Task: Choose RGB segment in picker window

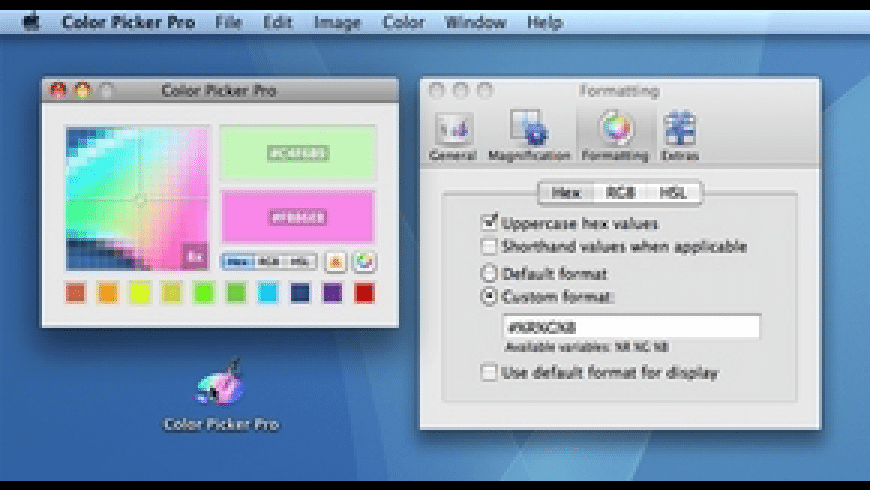Action: 269,262
